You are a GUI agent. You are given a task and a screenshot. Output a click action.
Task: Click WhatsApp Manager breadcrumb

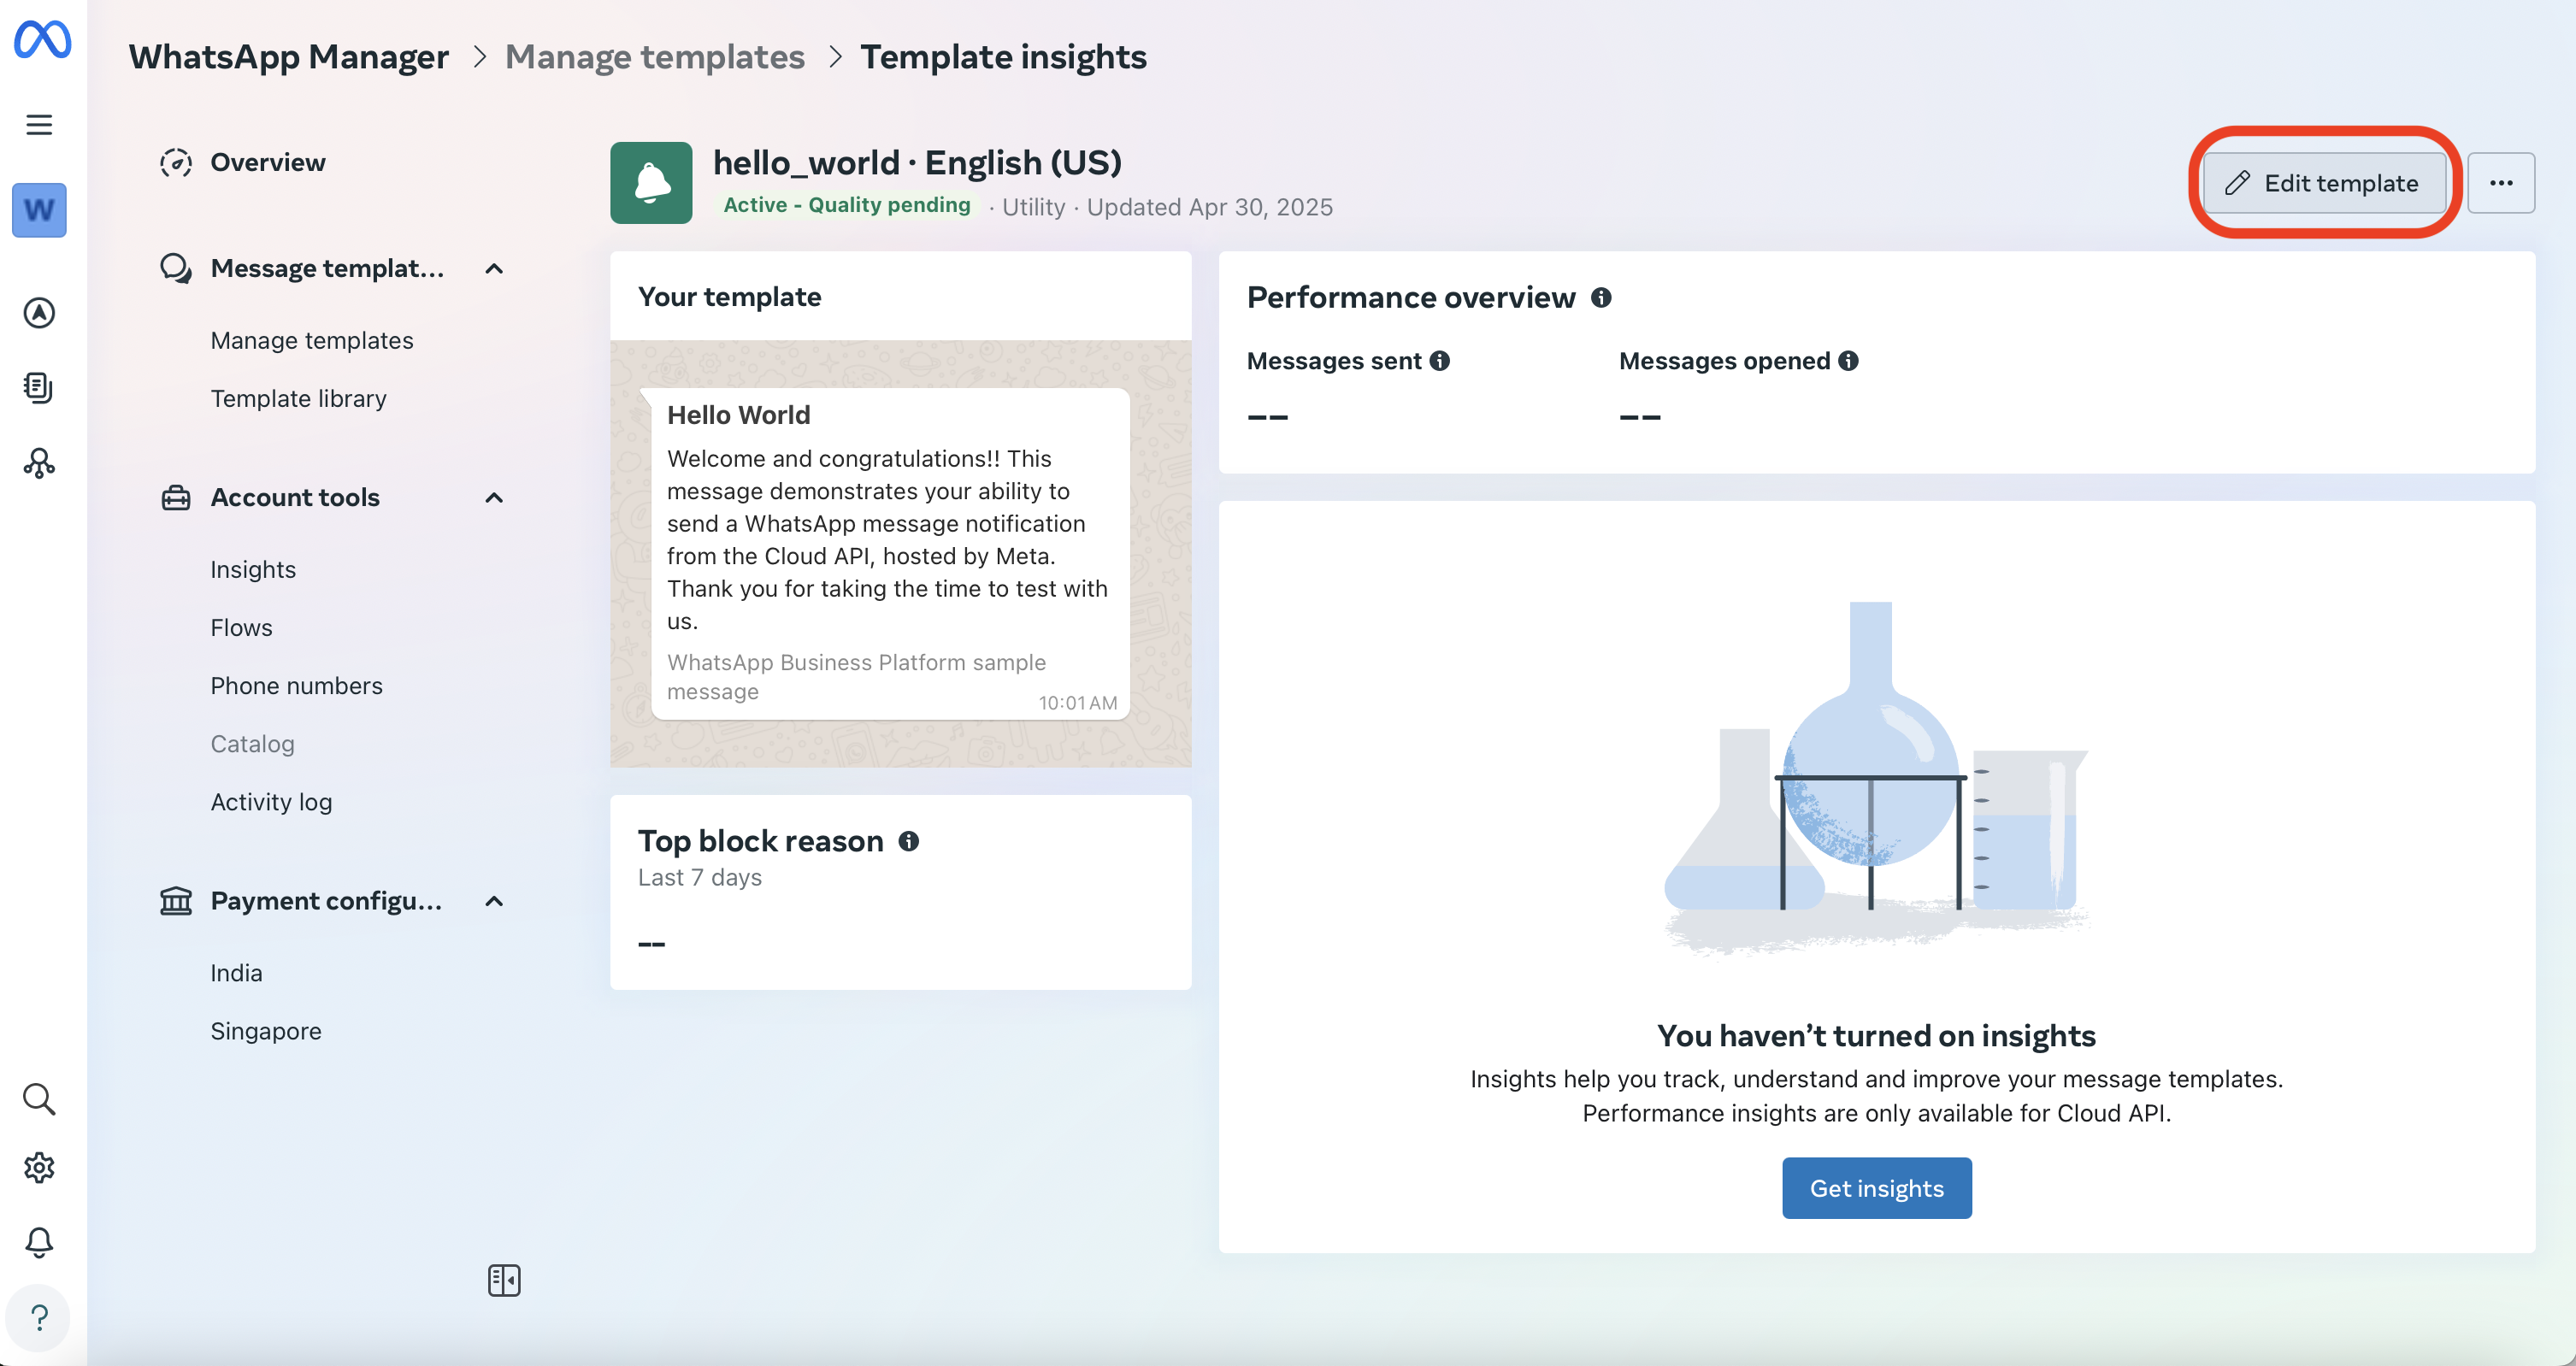point(288,57)
